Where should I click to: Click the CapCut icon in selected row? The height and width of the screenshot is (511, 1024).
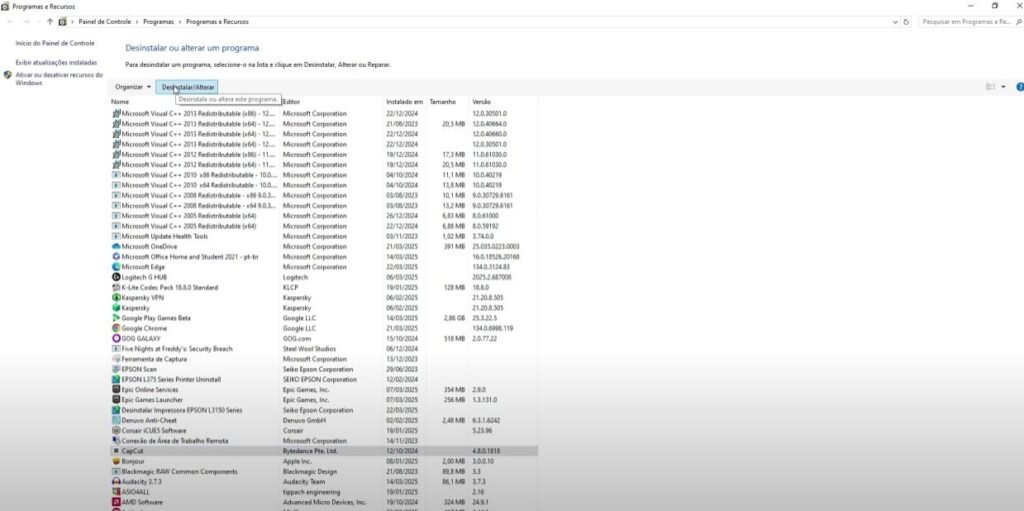coord(116,451)
